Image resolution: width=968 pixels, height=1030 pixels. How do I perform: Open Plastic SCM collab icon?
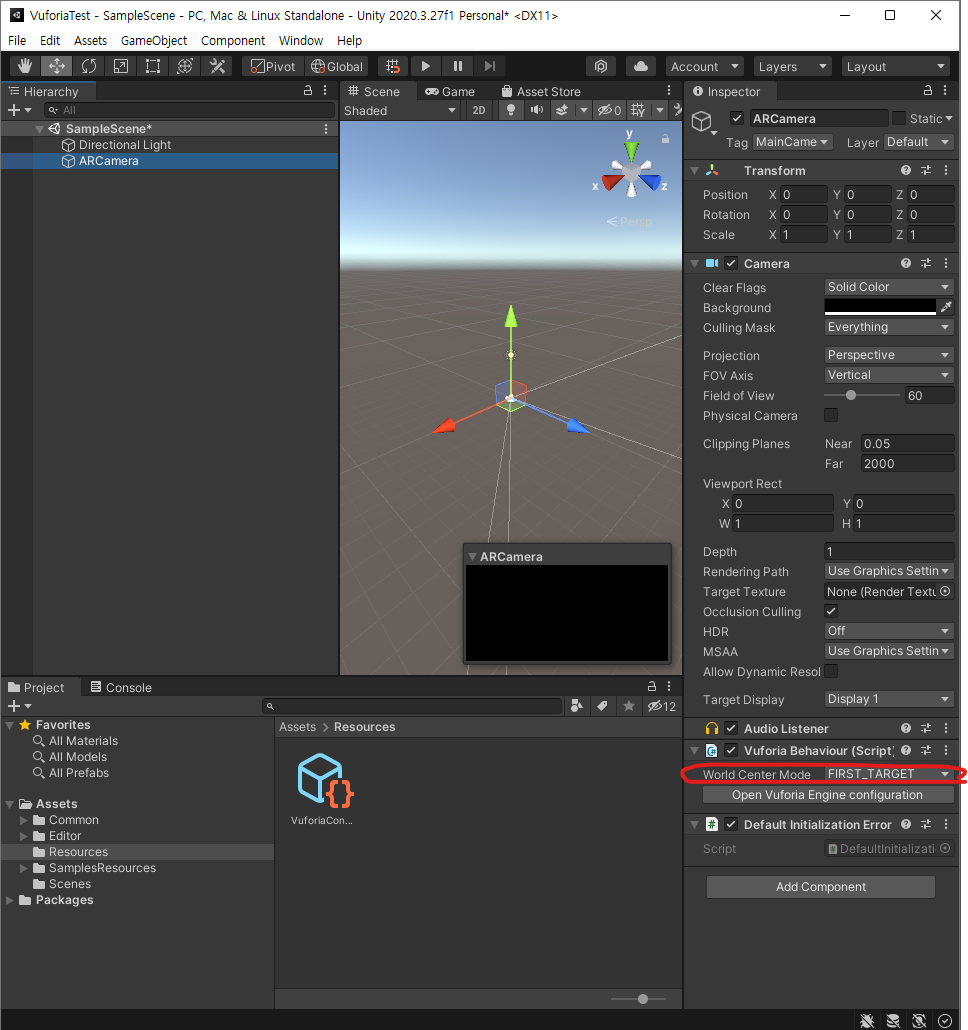pos(601,66)
